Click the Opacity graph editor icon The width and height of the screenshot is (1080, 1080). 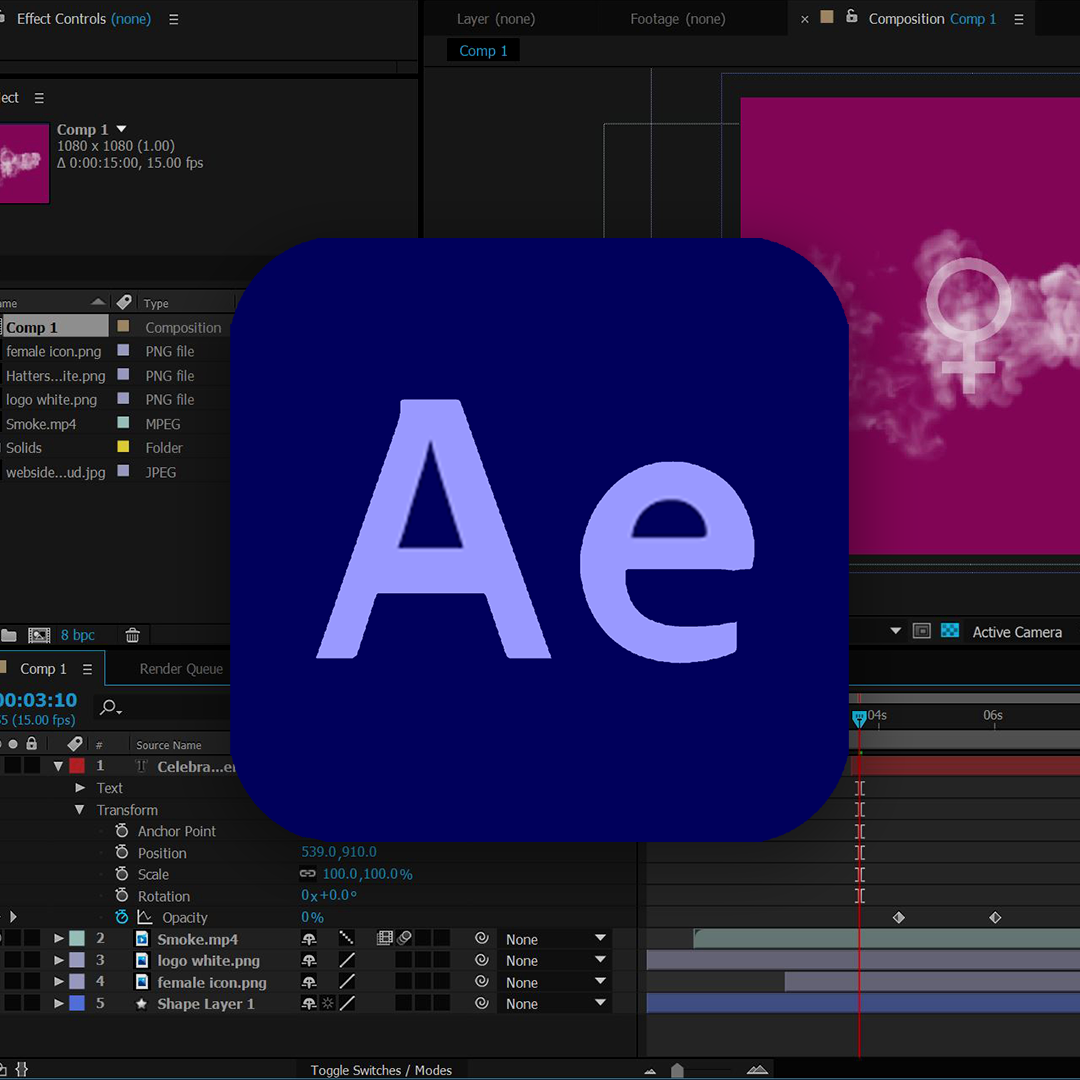click(145, 917)
